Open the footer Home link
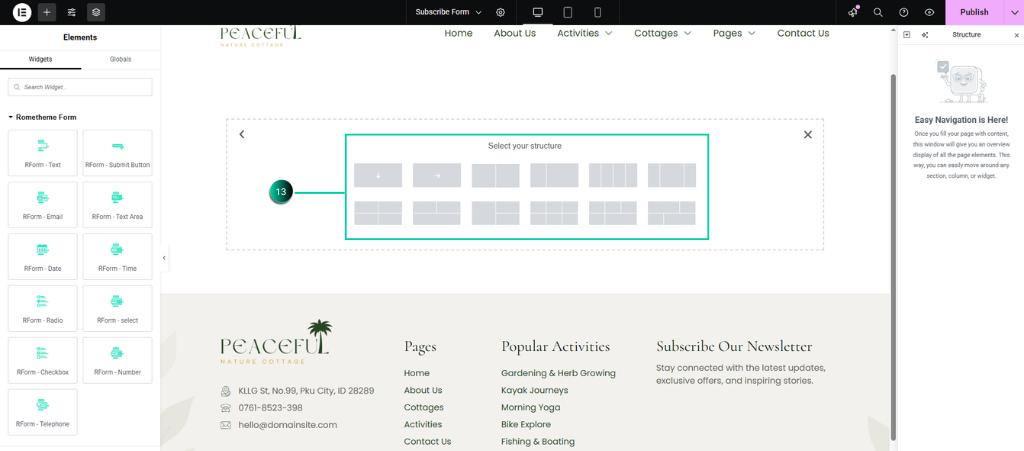This screenshot has height=451, width=1024. click(417, 373)
